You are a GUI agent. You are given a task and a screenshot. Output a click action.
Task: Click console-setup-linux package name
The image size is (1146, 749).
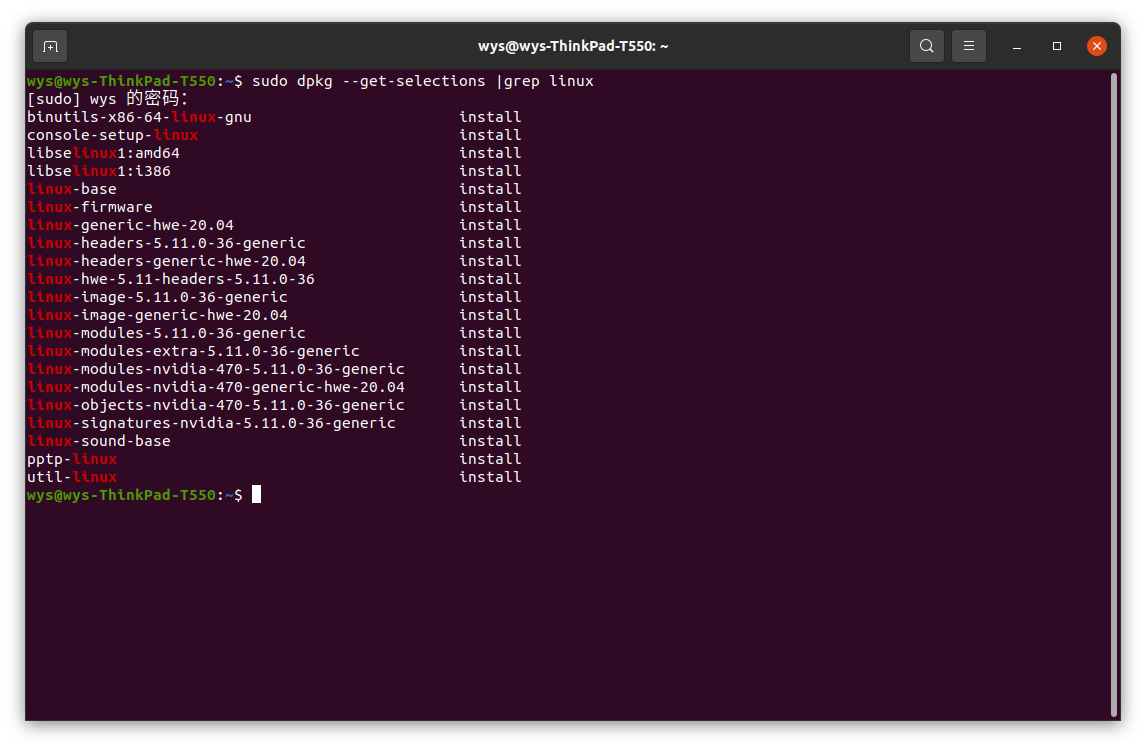click(x=113, y=135)
